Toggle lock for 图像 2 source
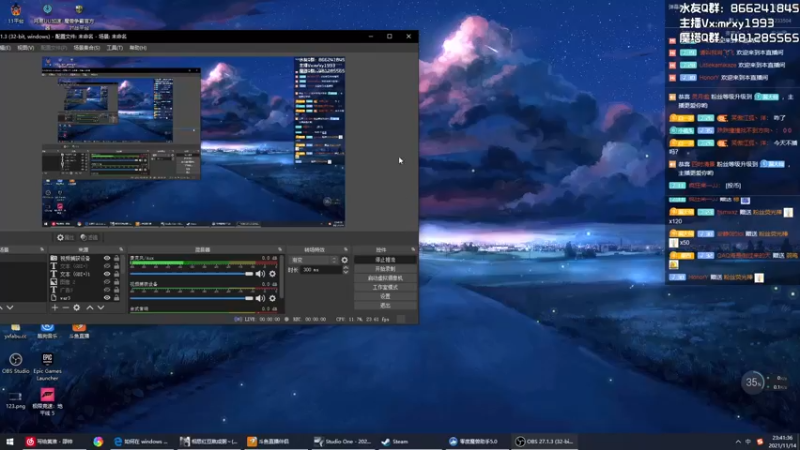The image size is (800, 450). pyautogui.click(x=116, y=282)
